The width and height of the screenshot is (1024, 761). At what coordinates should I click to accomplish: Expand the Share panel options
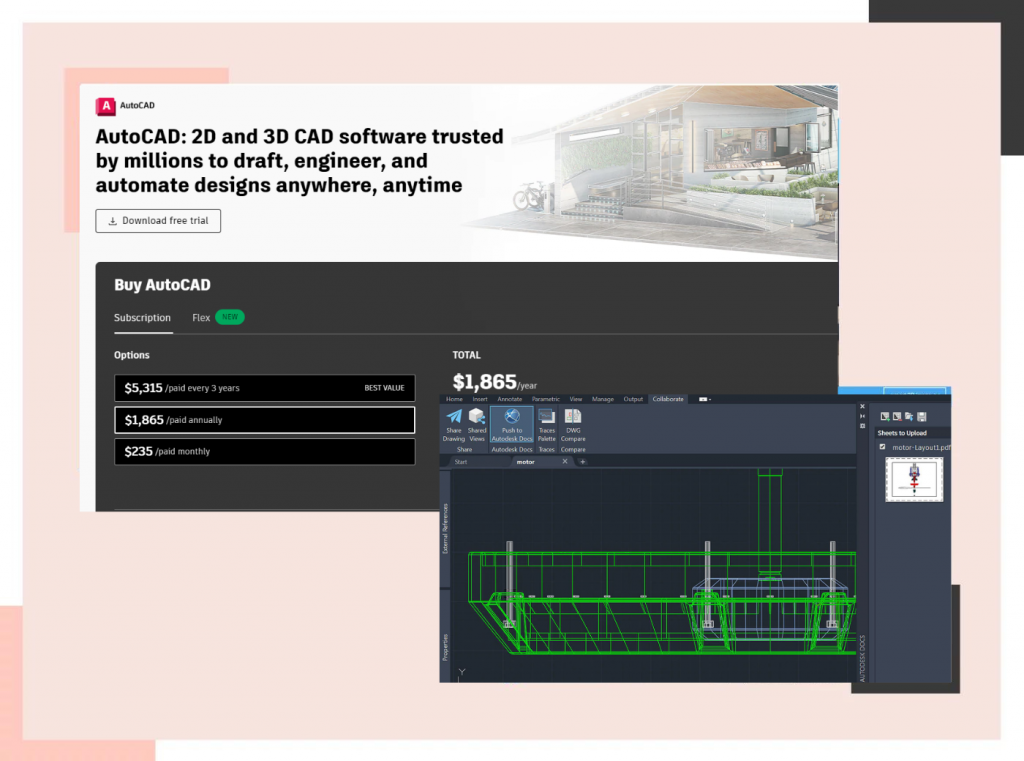(464, 448)
